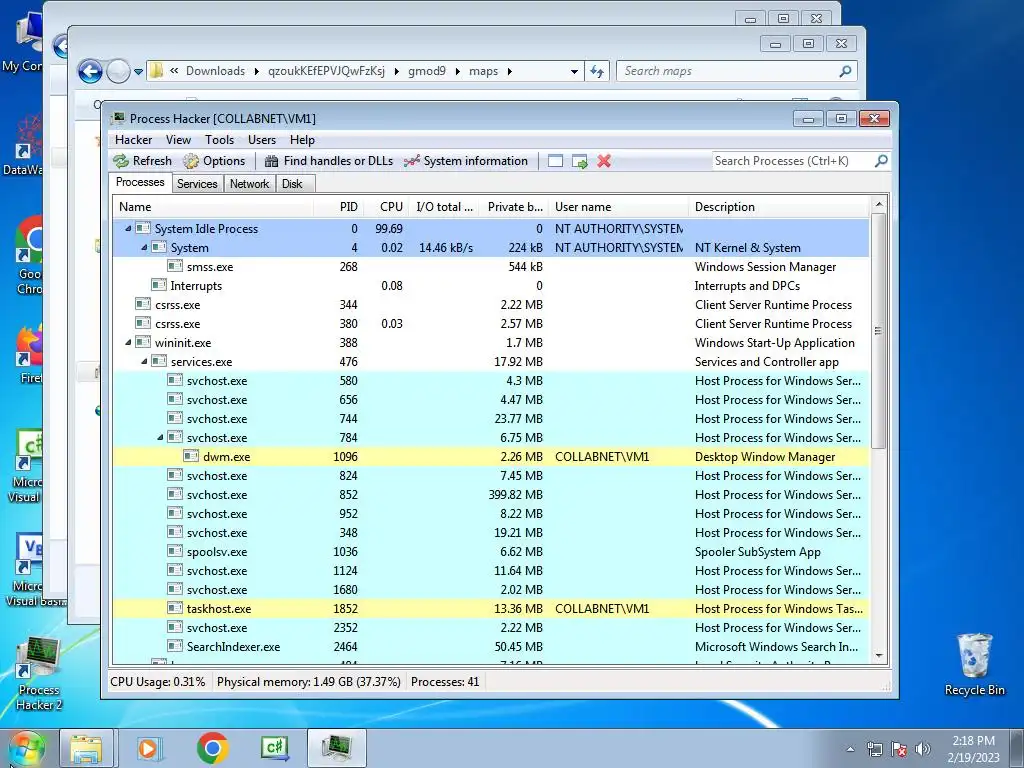1024x768 pixels.
Task: Select the Processes tab
Action: click(x=140, y=182)
